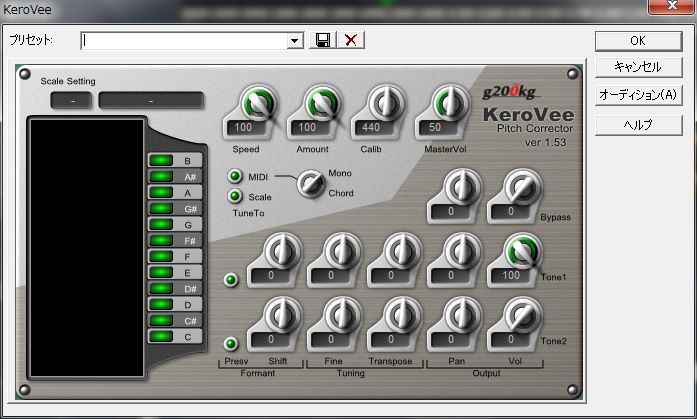Click the Tone1 Pan knob
Viewport: 697px width, 419px height.
463,252
